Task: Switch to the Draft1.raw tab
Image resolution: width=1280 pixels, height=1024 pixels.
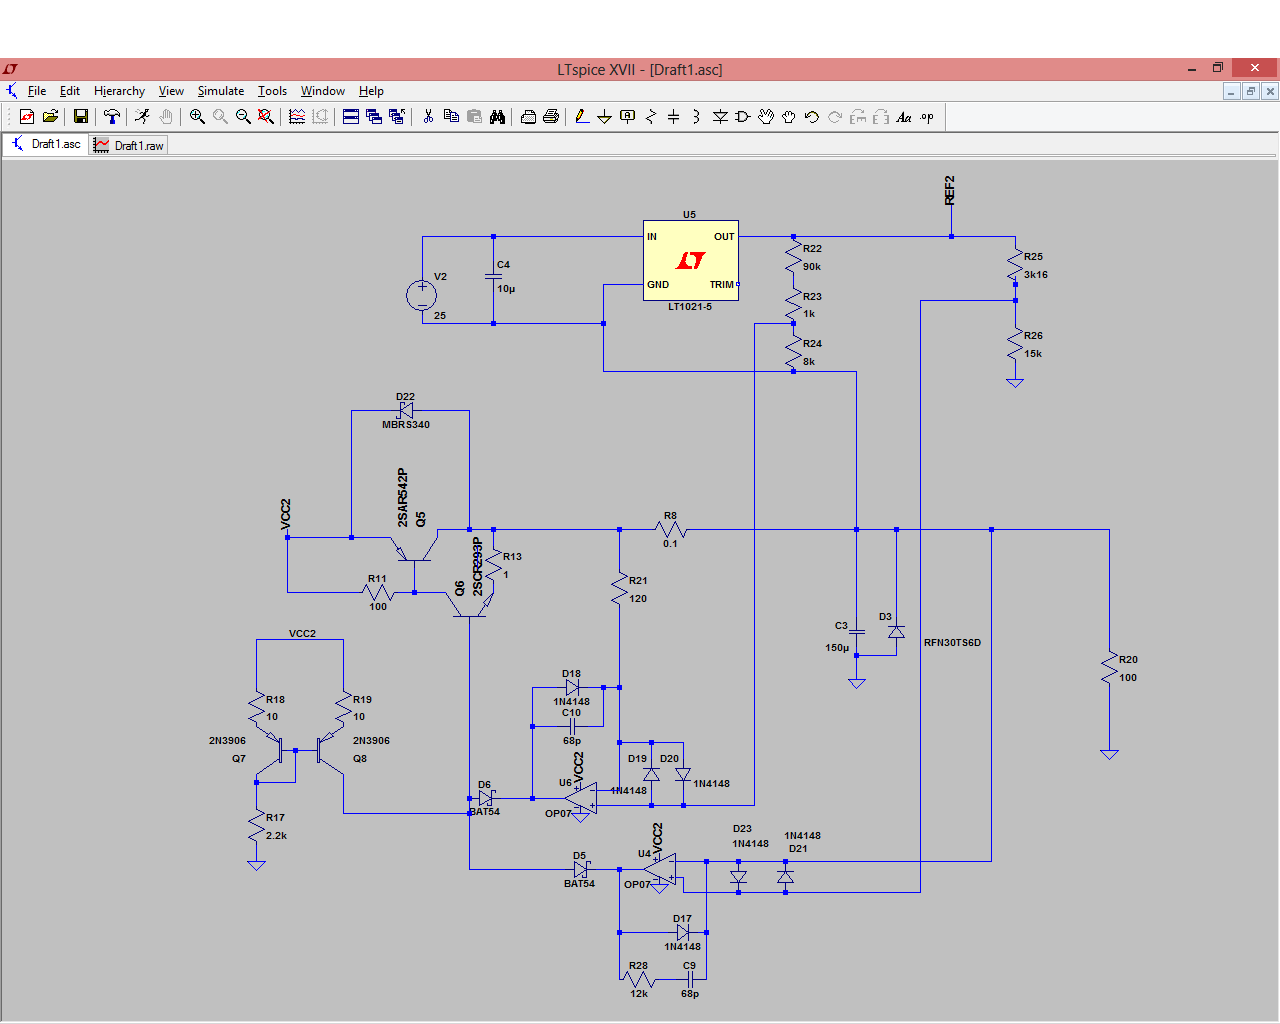Action: (129, 145)
